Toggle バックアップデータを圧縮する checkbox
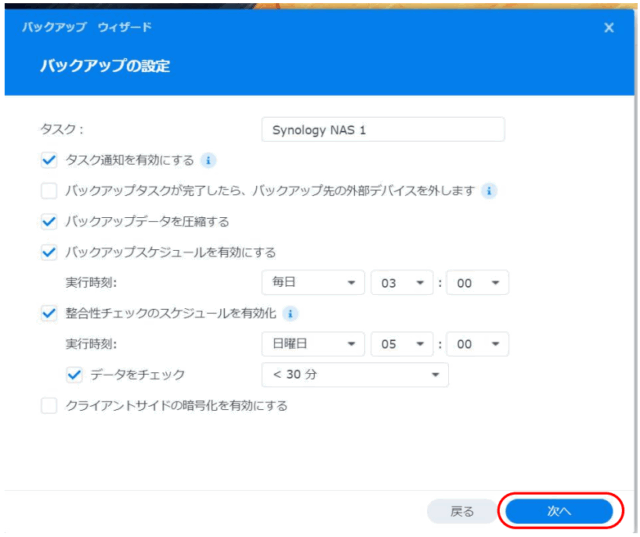This screenshot has width=640, height=537. point(49,222)
